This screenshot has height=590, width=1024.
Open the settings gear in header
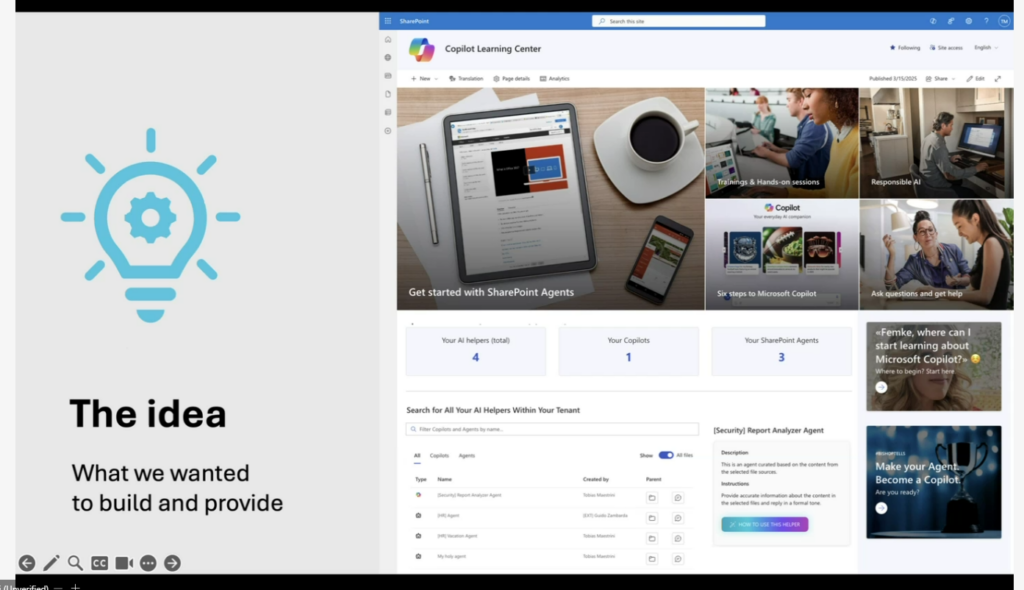(x=968, y=21)
